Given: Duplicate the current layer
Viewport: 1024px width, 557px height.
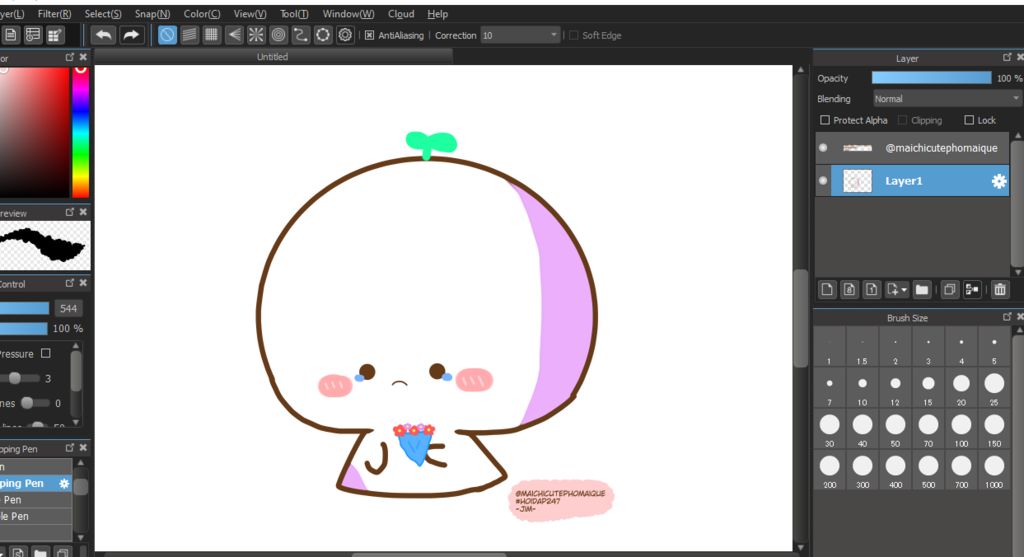Looking at the screenshot, I should tap(950, 290).
